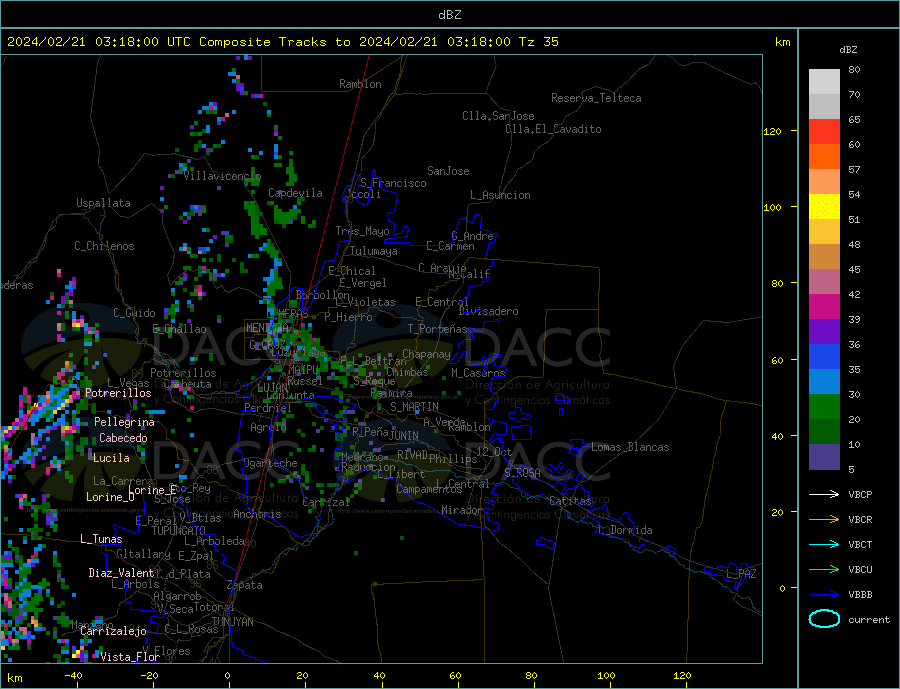The image size is (900, 689).
Task: Click the JUNIN place label
Action: pos(404,436)
